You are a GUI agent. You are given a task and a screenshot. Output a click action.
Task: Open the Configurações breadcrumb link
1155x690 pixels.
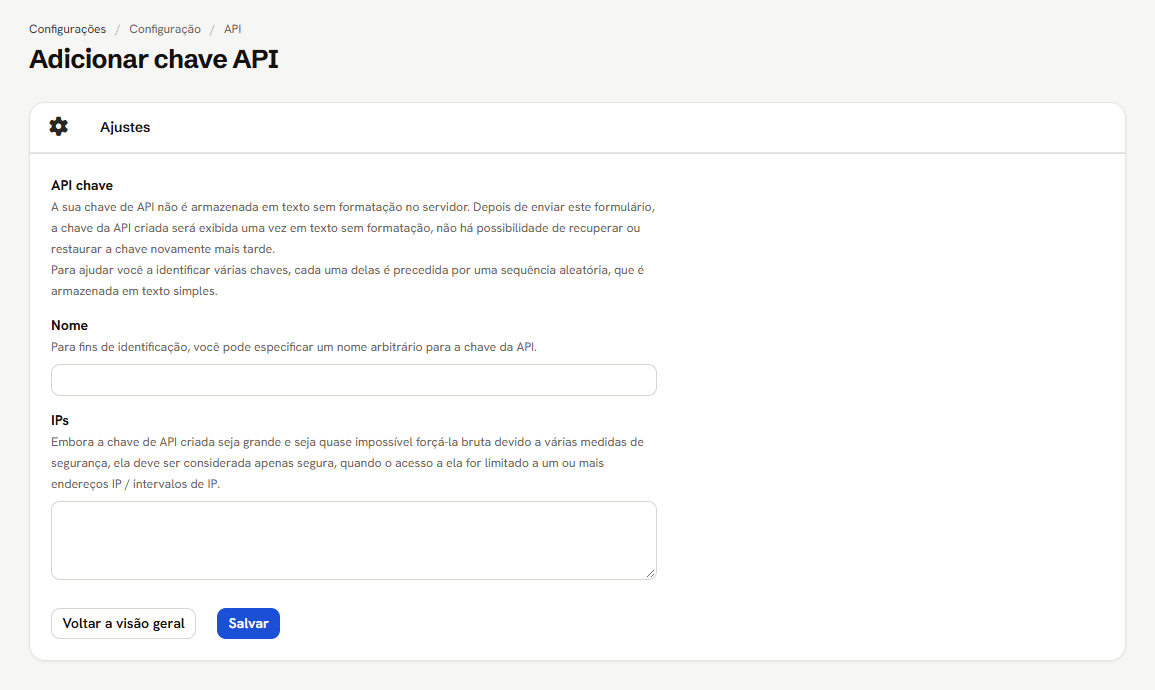(67, 29)
